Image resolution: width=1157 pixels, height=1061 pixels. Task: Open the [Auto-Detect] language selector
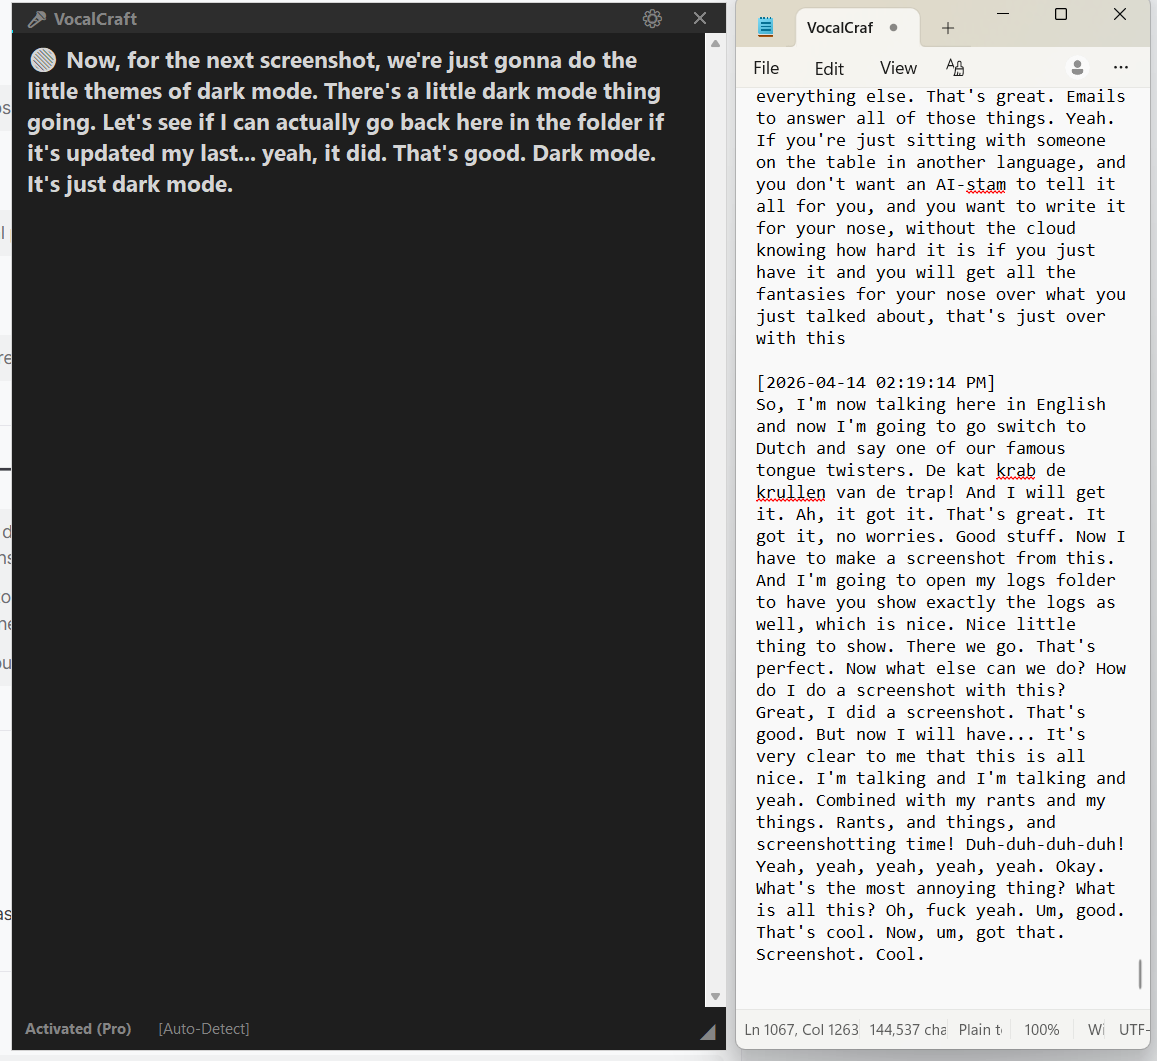[x=203, y=1028]
